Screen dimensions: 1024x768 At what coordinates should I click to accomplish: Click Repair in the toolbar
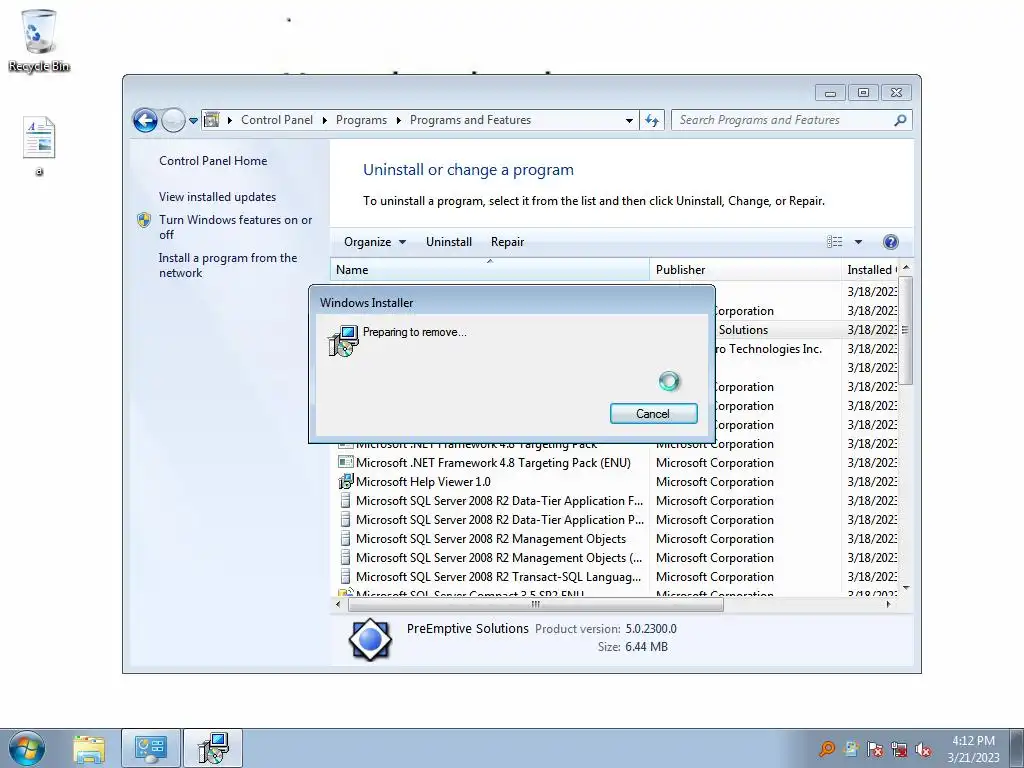507,242
